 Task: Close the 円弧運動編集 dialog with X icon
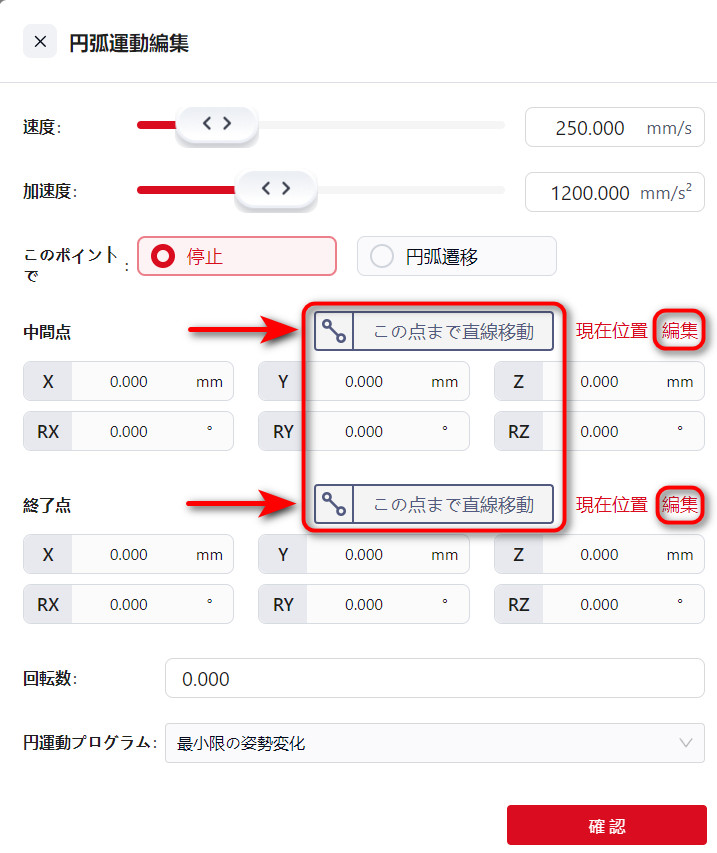[x=39, y=42]
